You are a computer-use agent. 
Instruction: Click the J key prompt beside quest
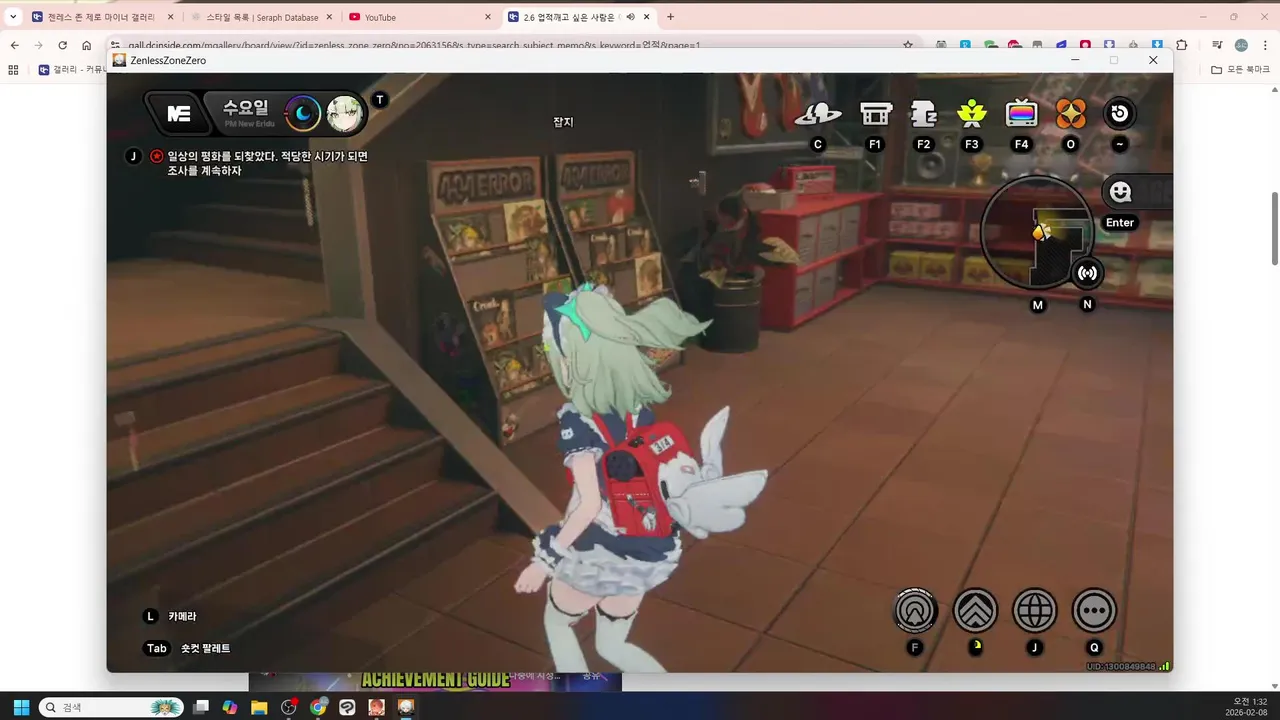click(x=133, y=156)
